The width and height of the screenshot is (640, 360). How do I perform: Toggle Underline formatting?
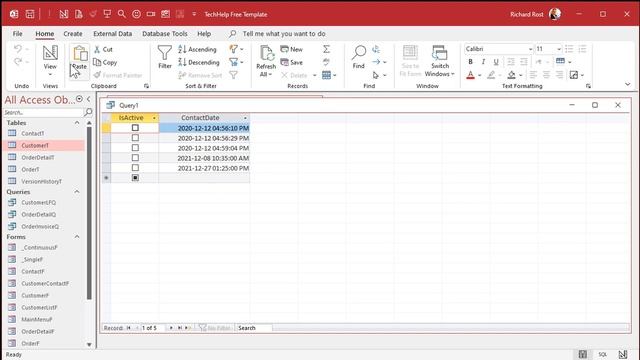point(496,62)
